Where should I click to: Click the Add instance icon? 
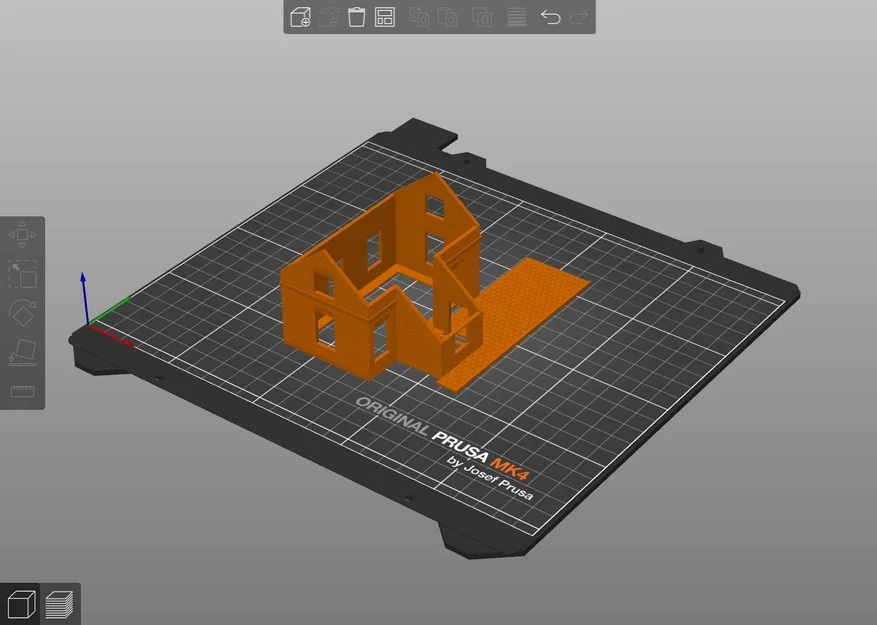click(482, 17)
